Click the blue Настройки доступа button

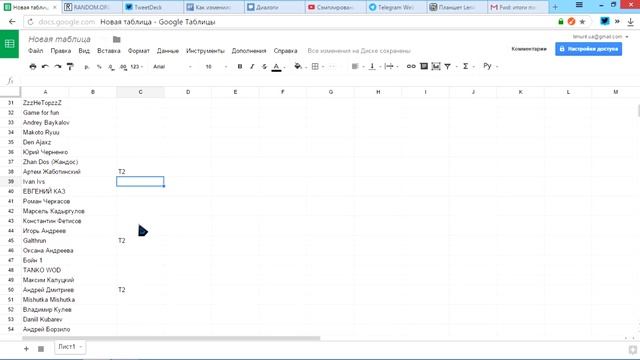pos(589,49)
